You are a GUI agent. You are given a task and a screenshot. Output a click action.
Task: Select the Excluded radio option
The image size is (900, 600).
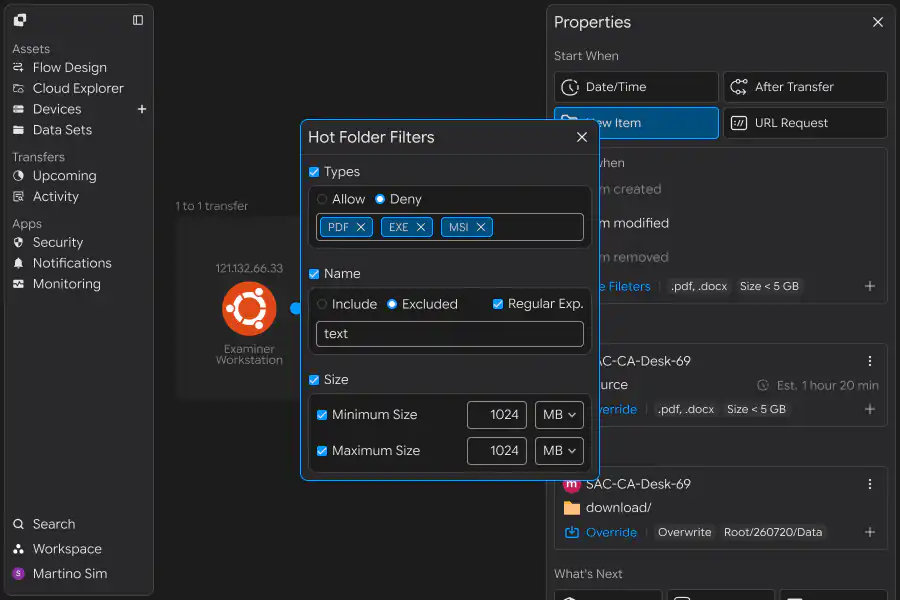pos(392,304)
